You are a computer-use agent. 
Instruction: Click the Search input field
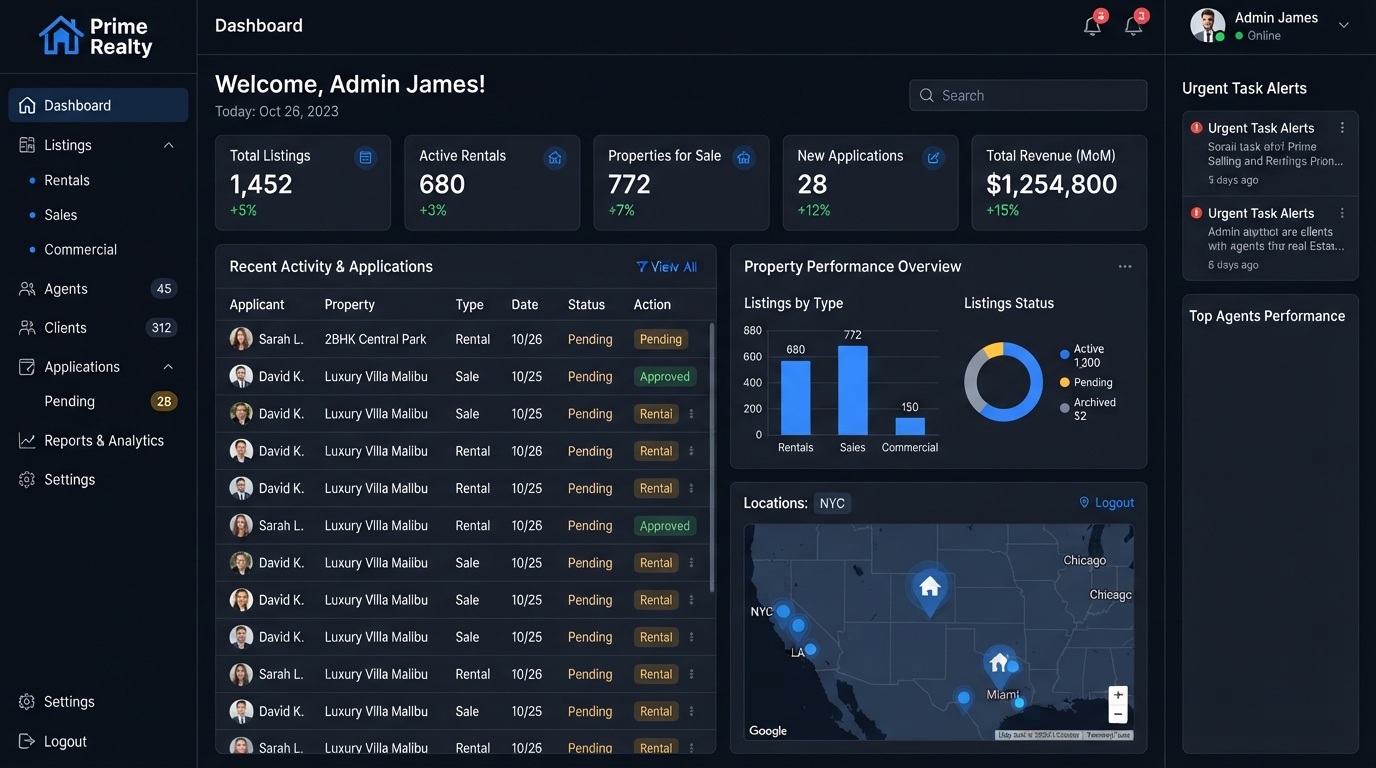tap(1028, 95)
